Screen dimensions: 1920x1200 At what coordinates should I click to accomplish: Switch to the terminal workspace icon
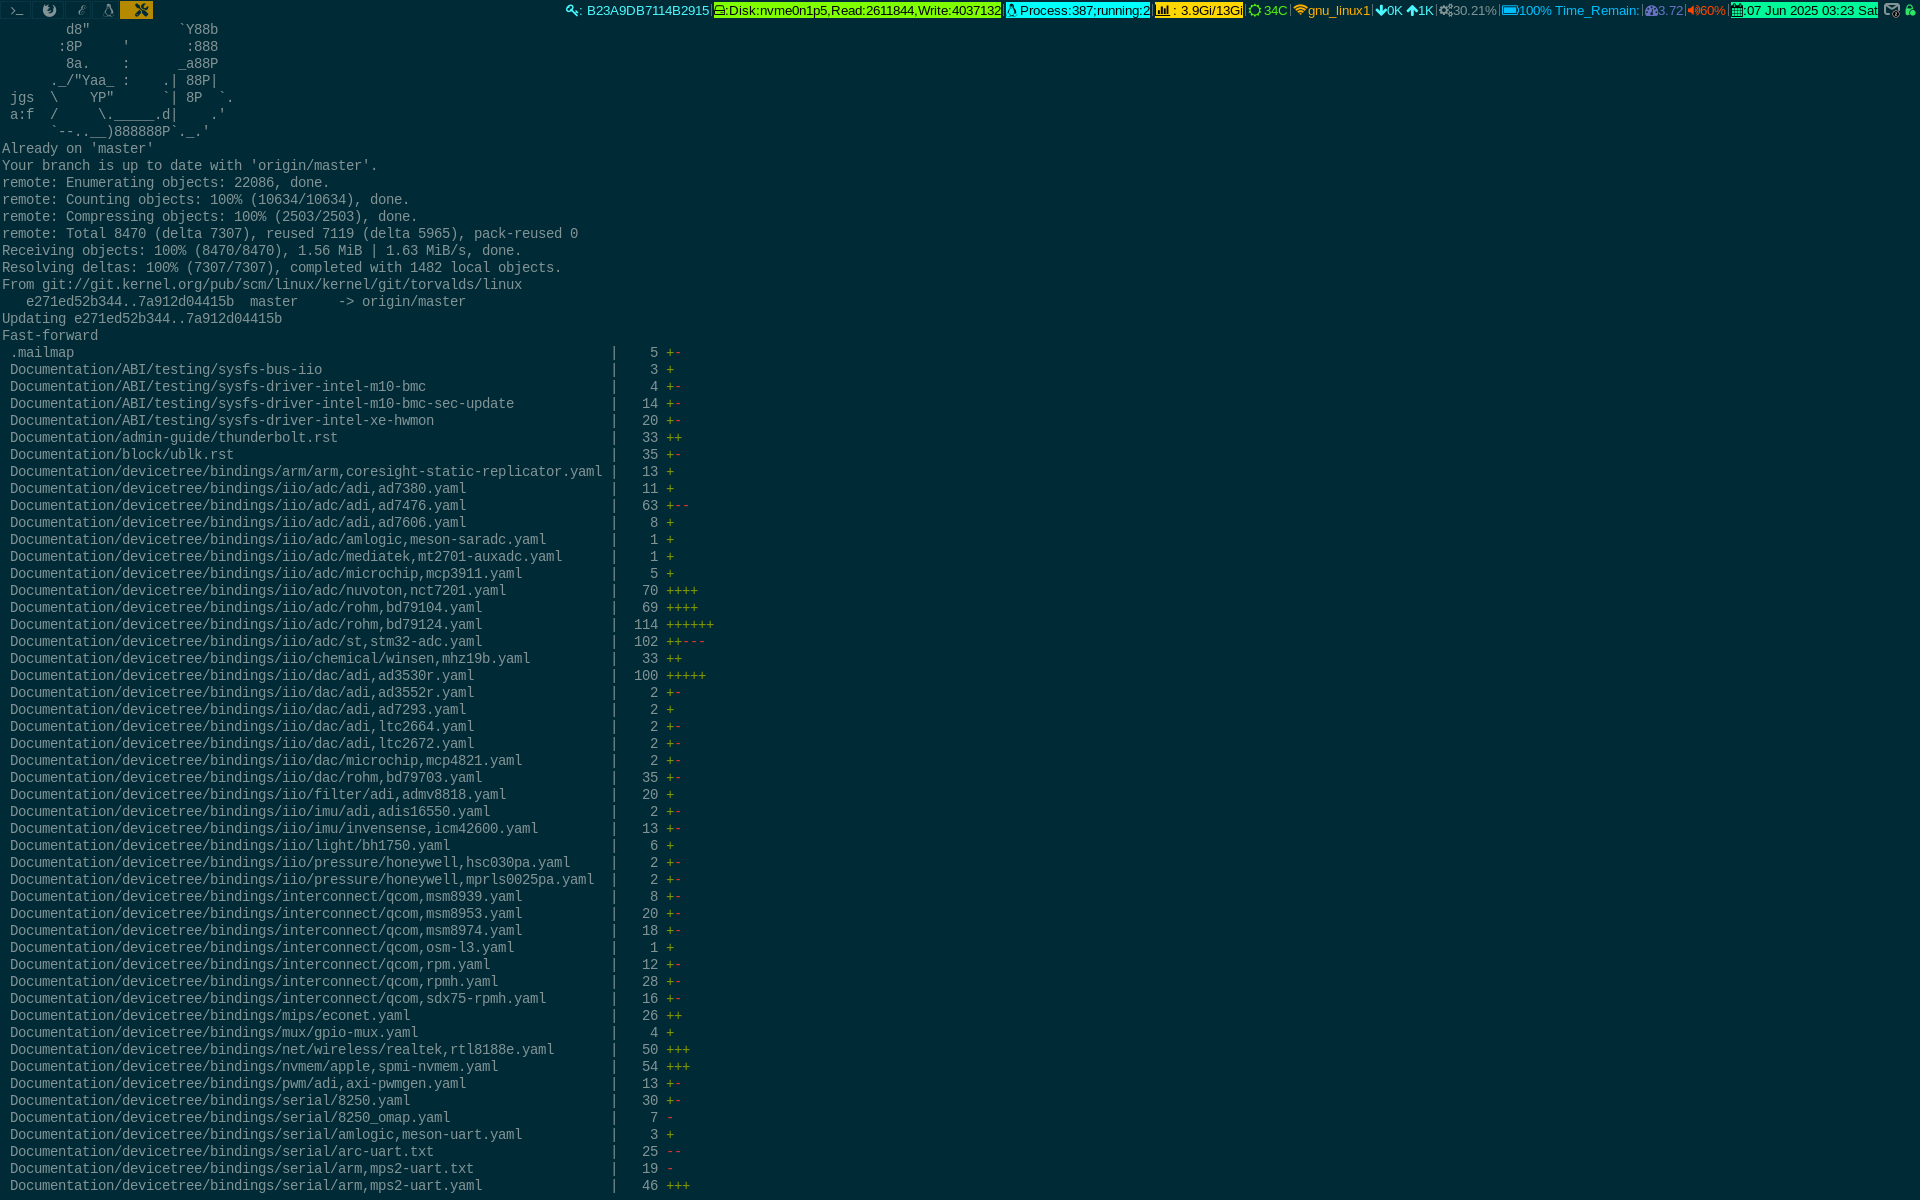click(x=17, y=10)
